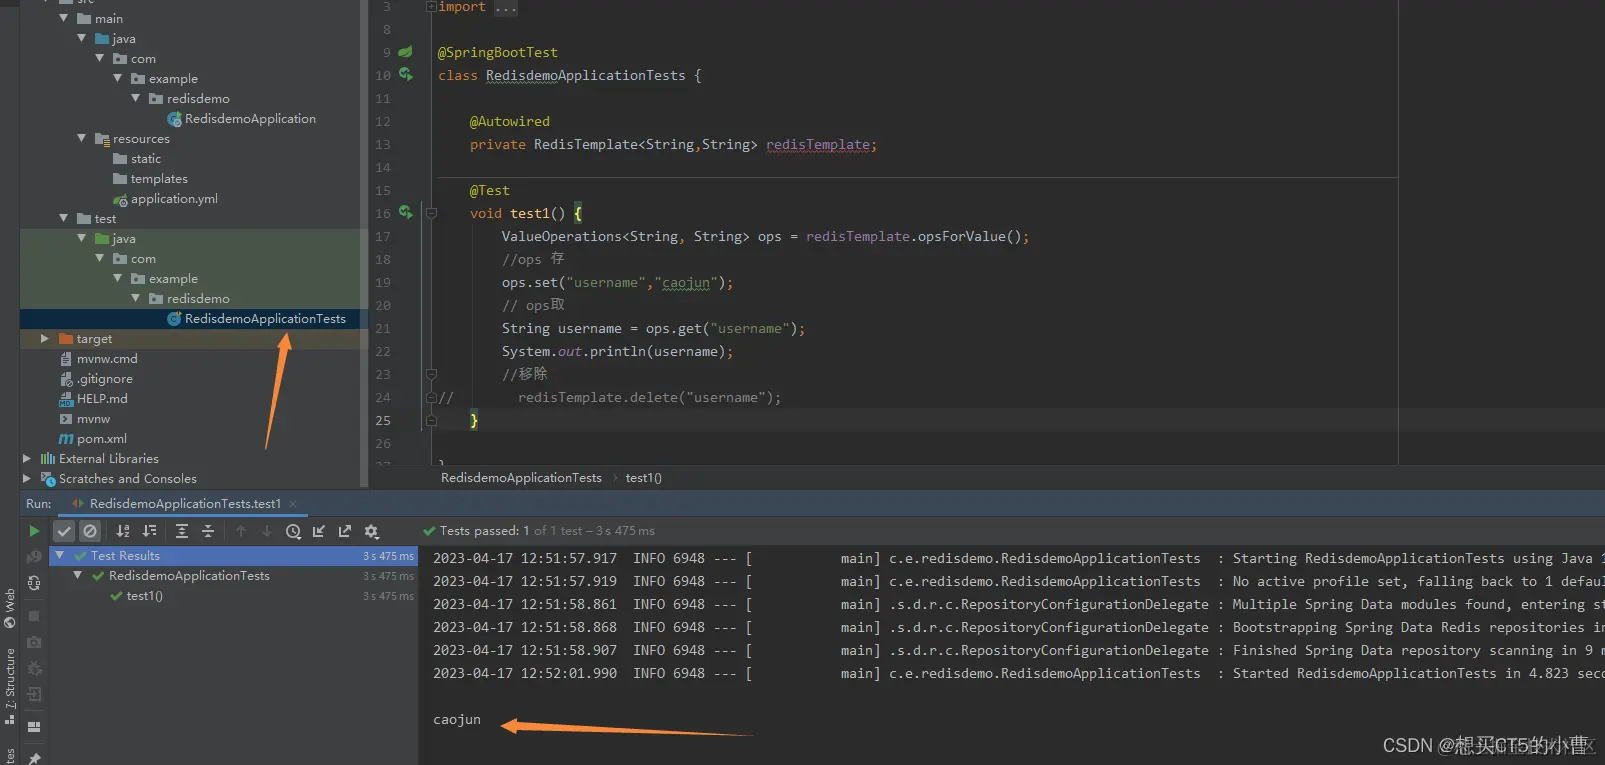Open test history clock icon
Screen dimensions: 1605x765
[x=293, y=531]
